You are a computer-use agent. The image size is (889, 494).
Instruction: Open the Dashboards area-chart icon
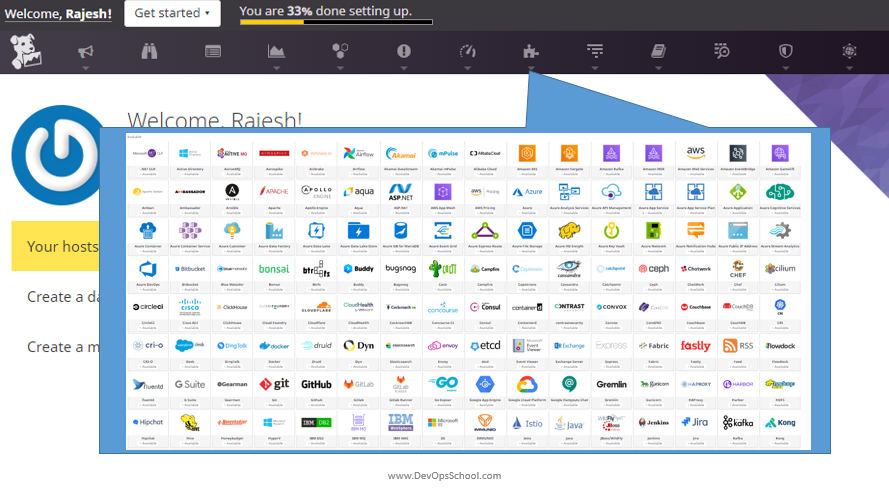(276, 51)
